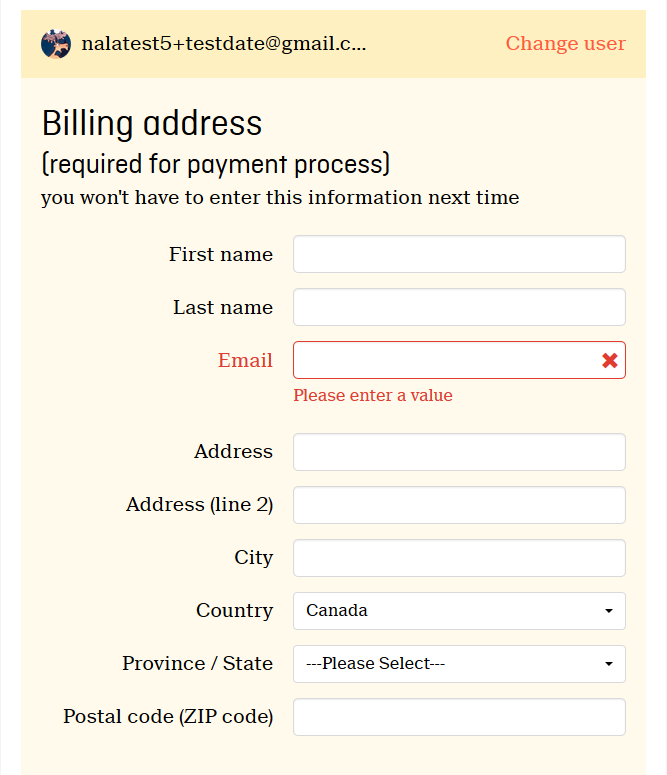The image size is (667, 775).
Task: Click the red X error icon in Email field
Action: coord(610,360)
